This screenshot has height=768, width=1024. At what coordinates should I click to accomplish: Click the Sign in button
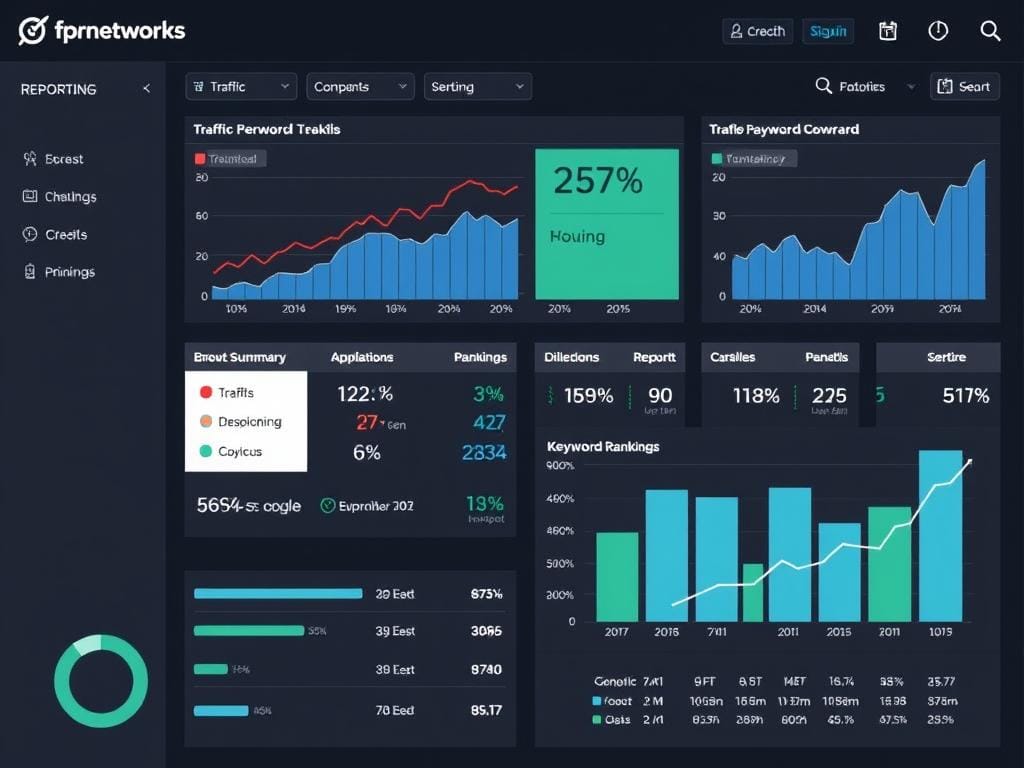coord(828,30)
